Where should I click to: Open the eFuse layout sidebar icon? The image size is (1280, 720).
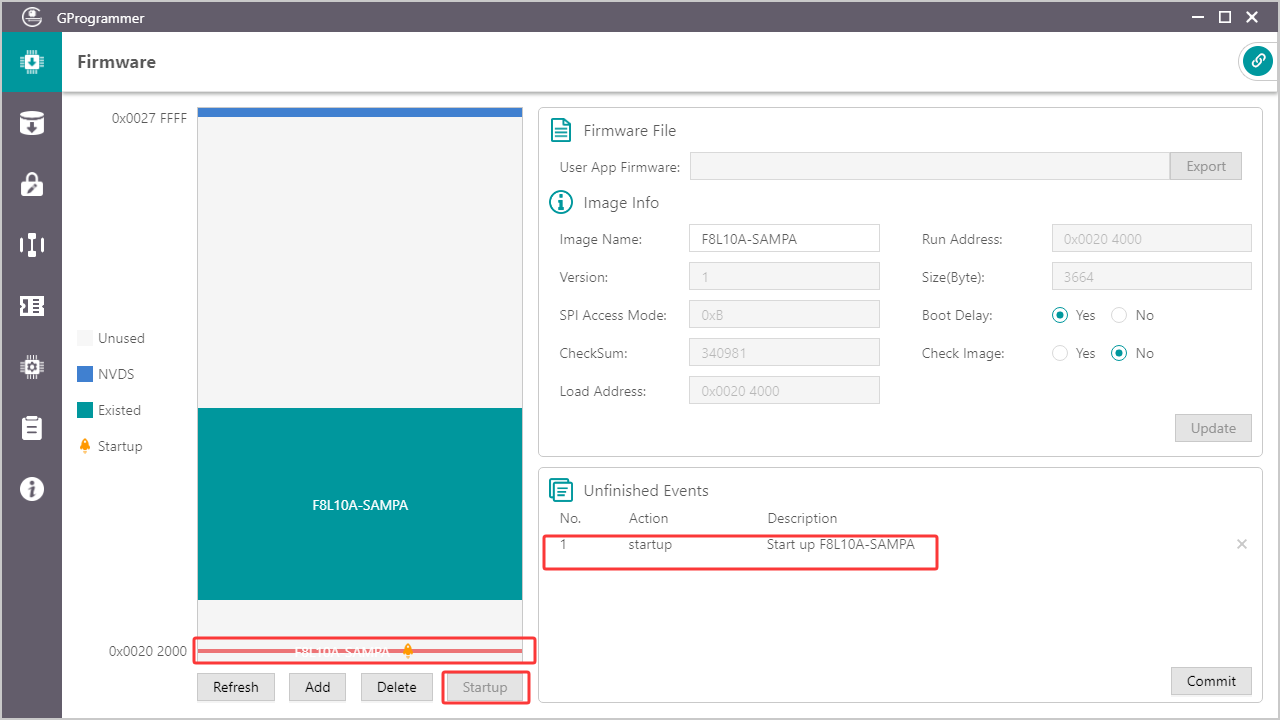31,245
